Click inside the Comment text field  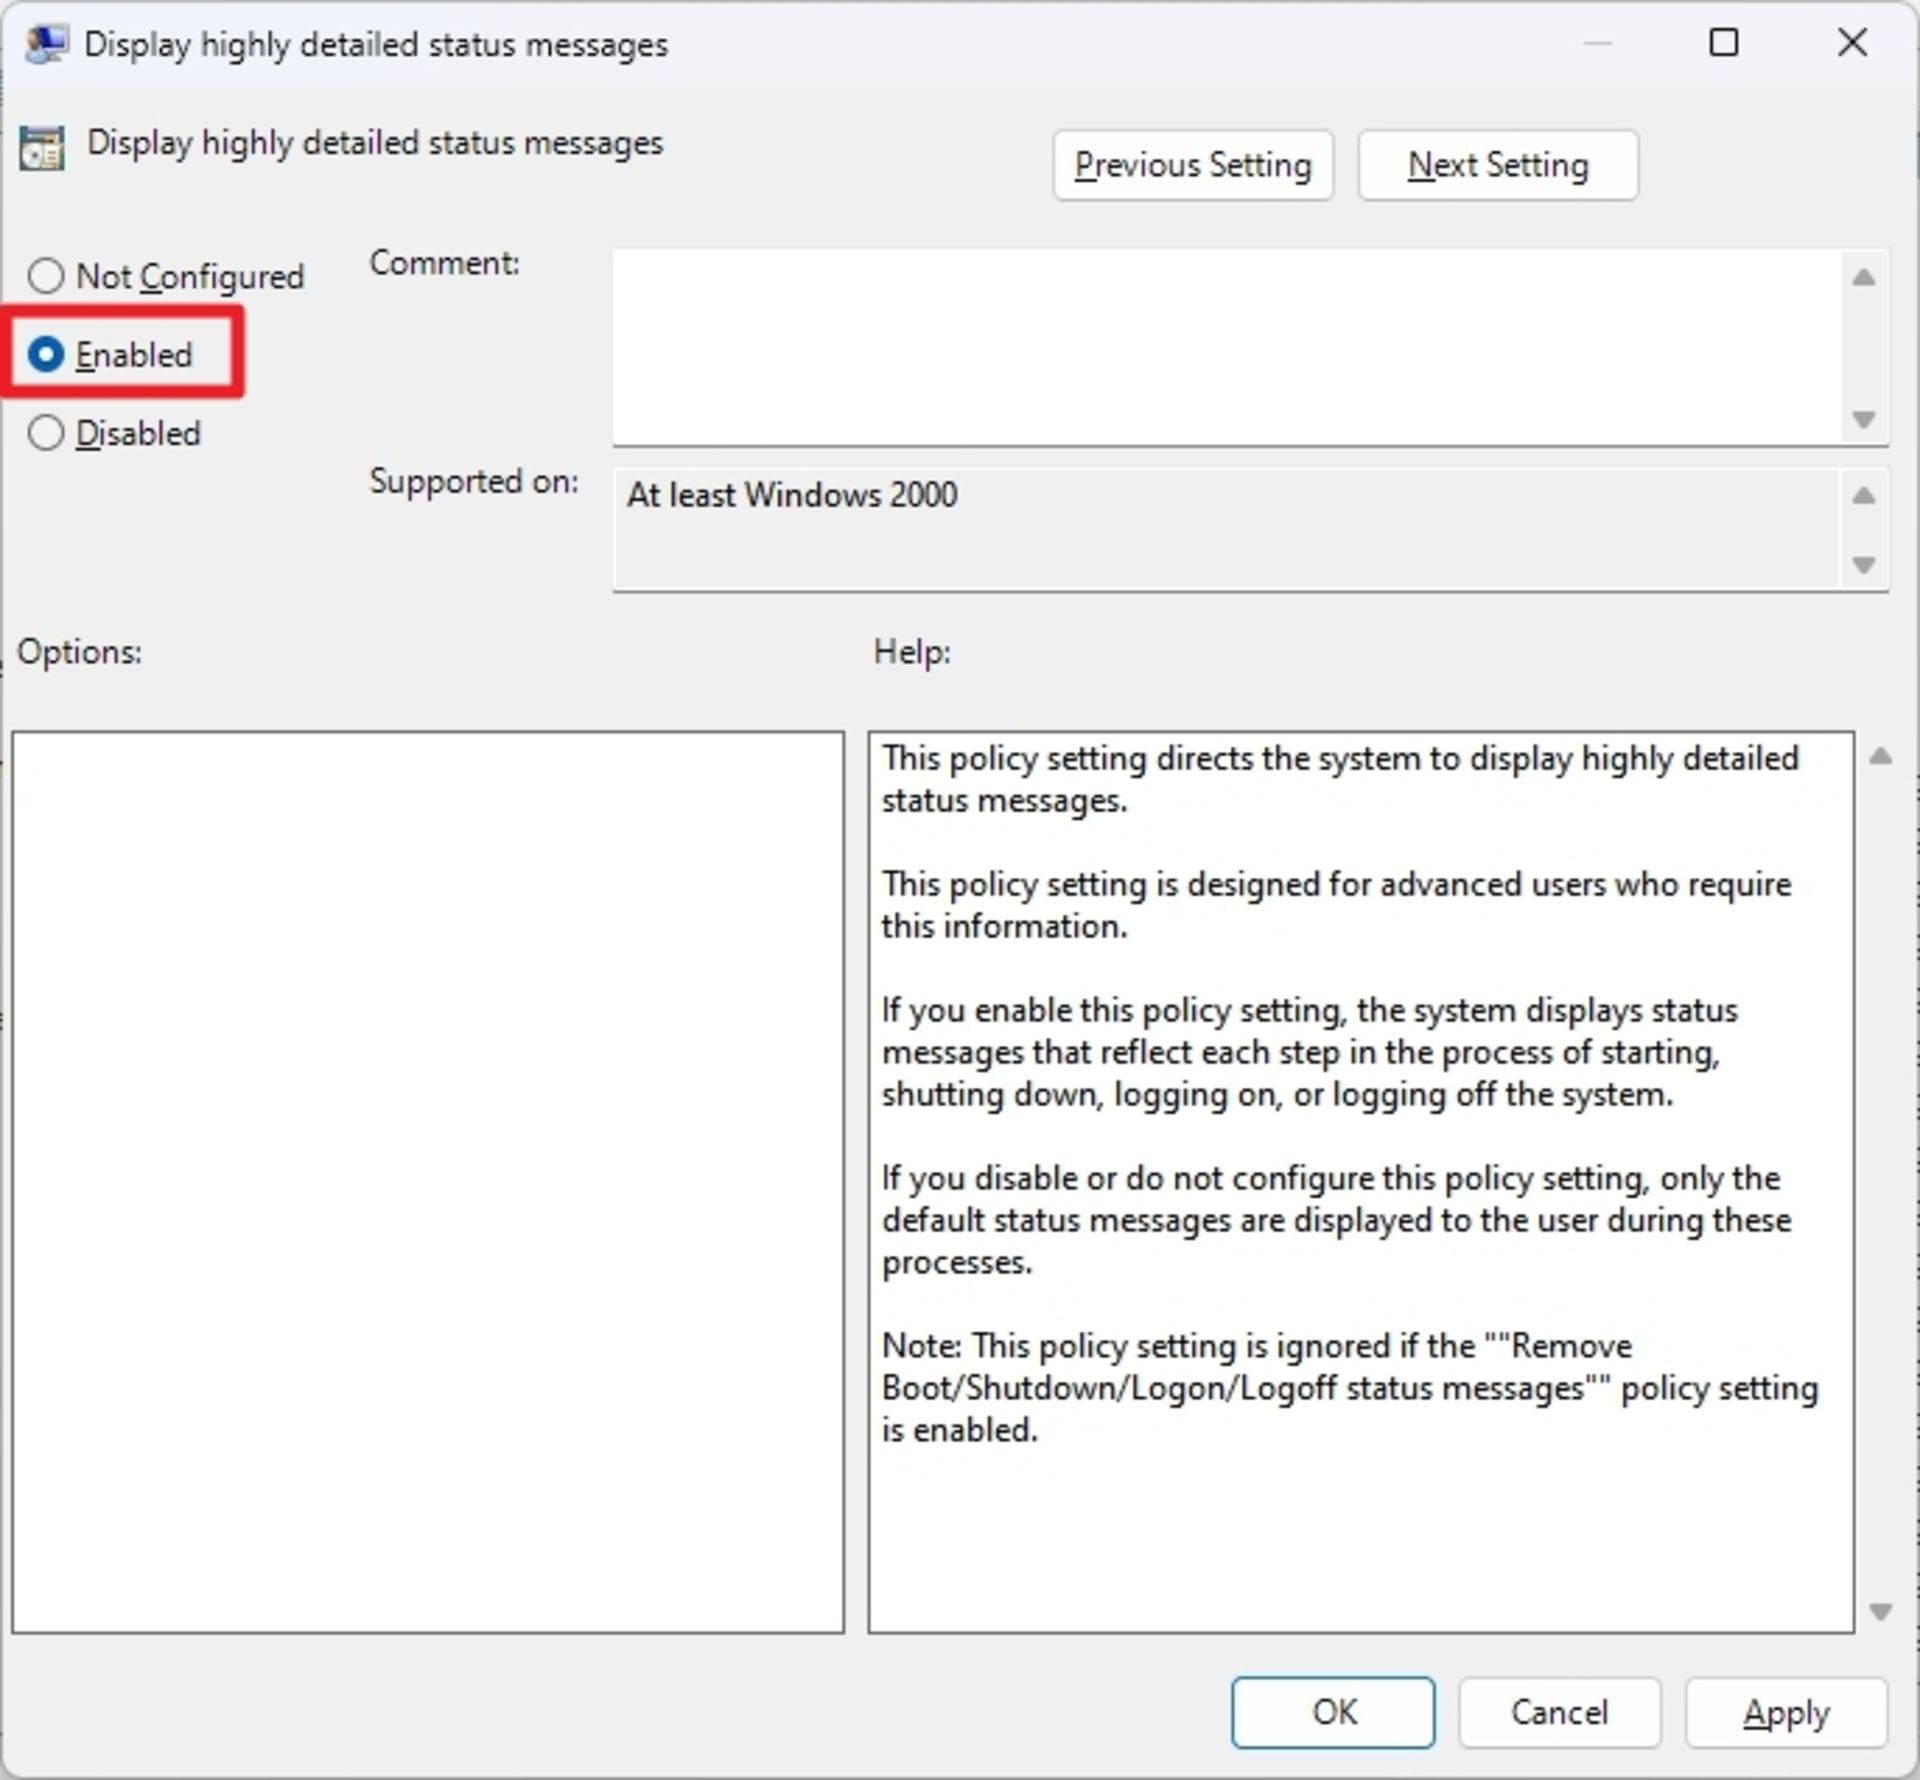point(1225,346)
